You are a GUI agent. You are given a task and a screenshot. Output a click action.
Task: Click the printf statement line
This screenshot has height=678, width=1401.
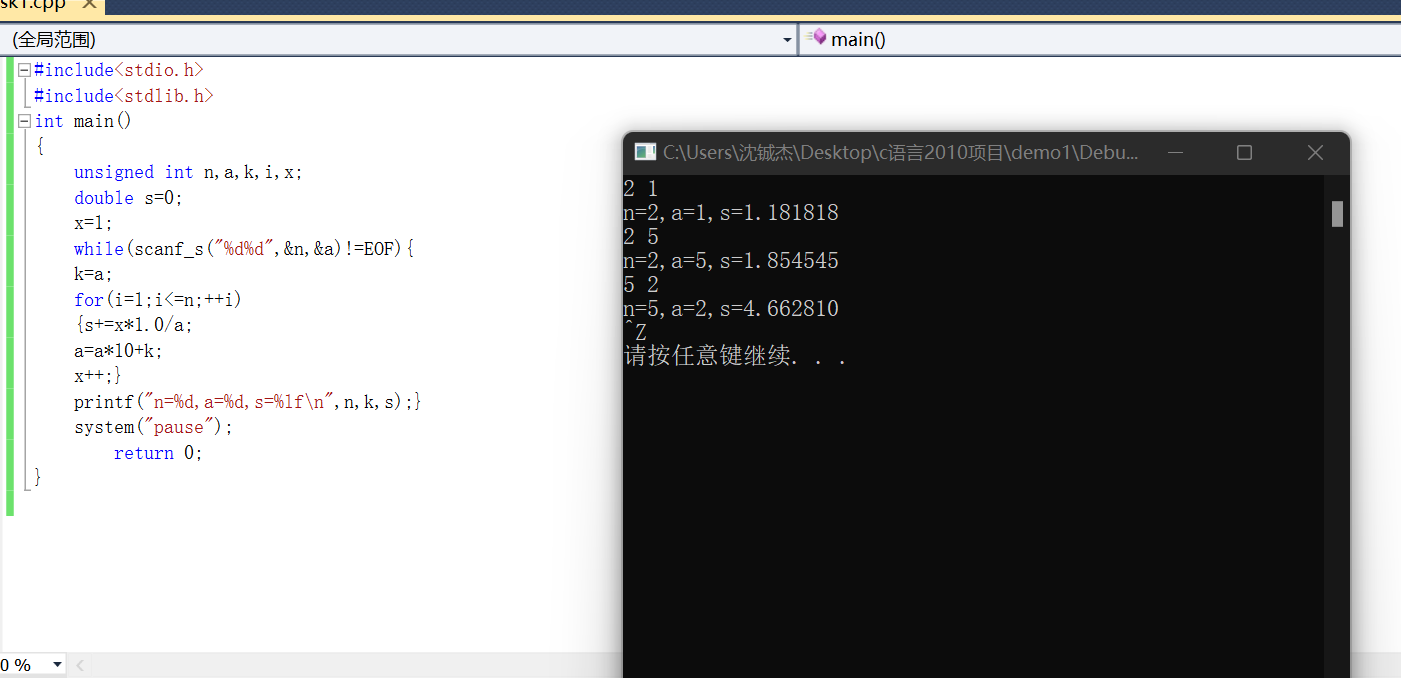pos(248,402)
